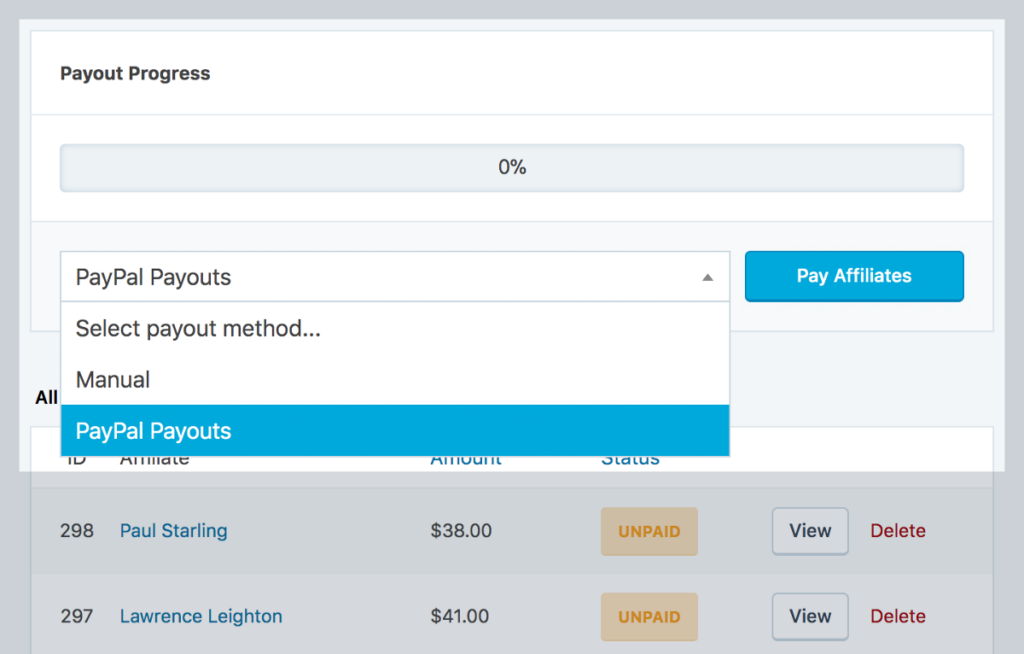Image resolution: width=1024 pixels, height=654 pixels.
Task: Click the 0% payout progress bar
Action: pyautogui.click(x=512, y=167)
